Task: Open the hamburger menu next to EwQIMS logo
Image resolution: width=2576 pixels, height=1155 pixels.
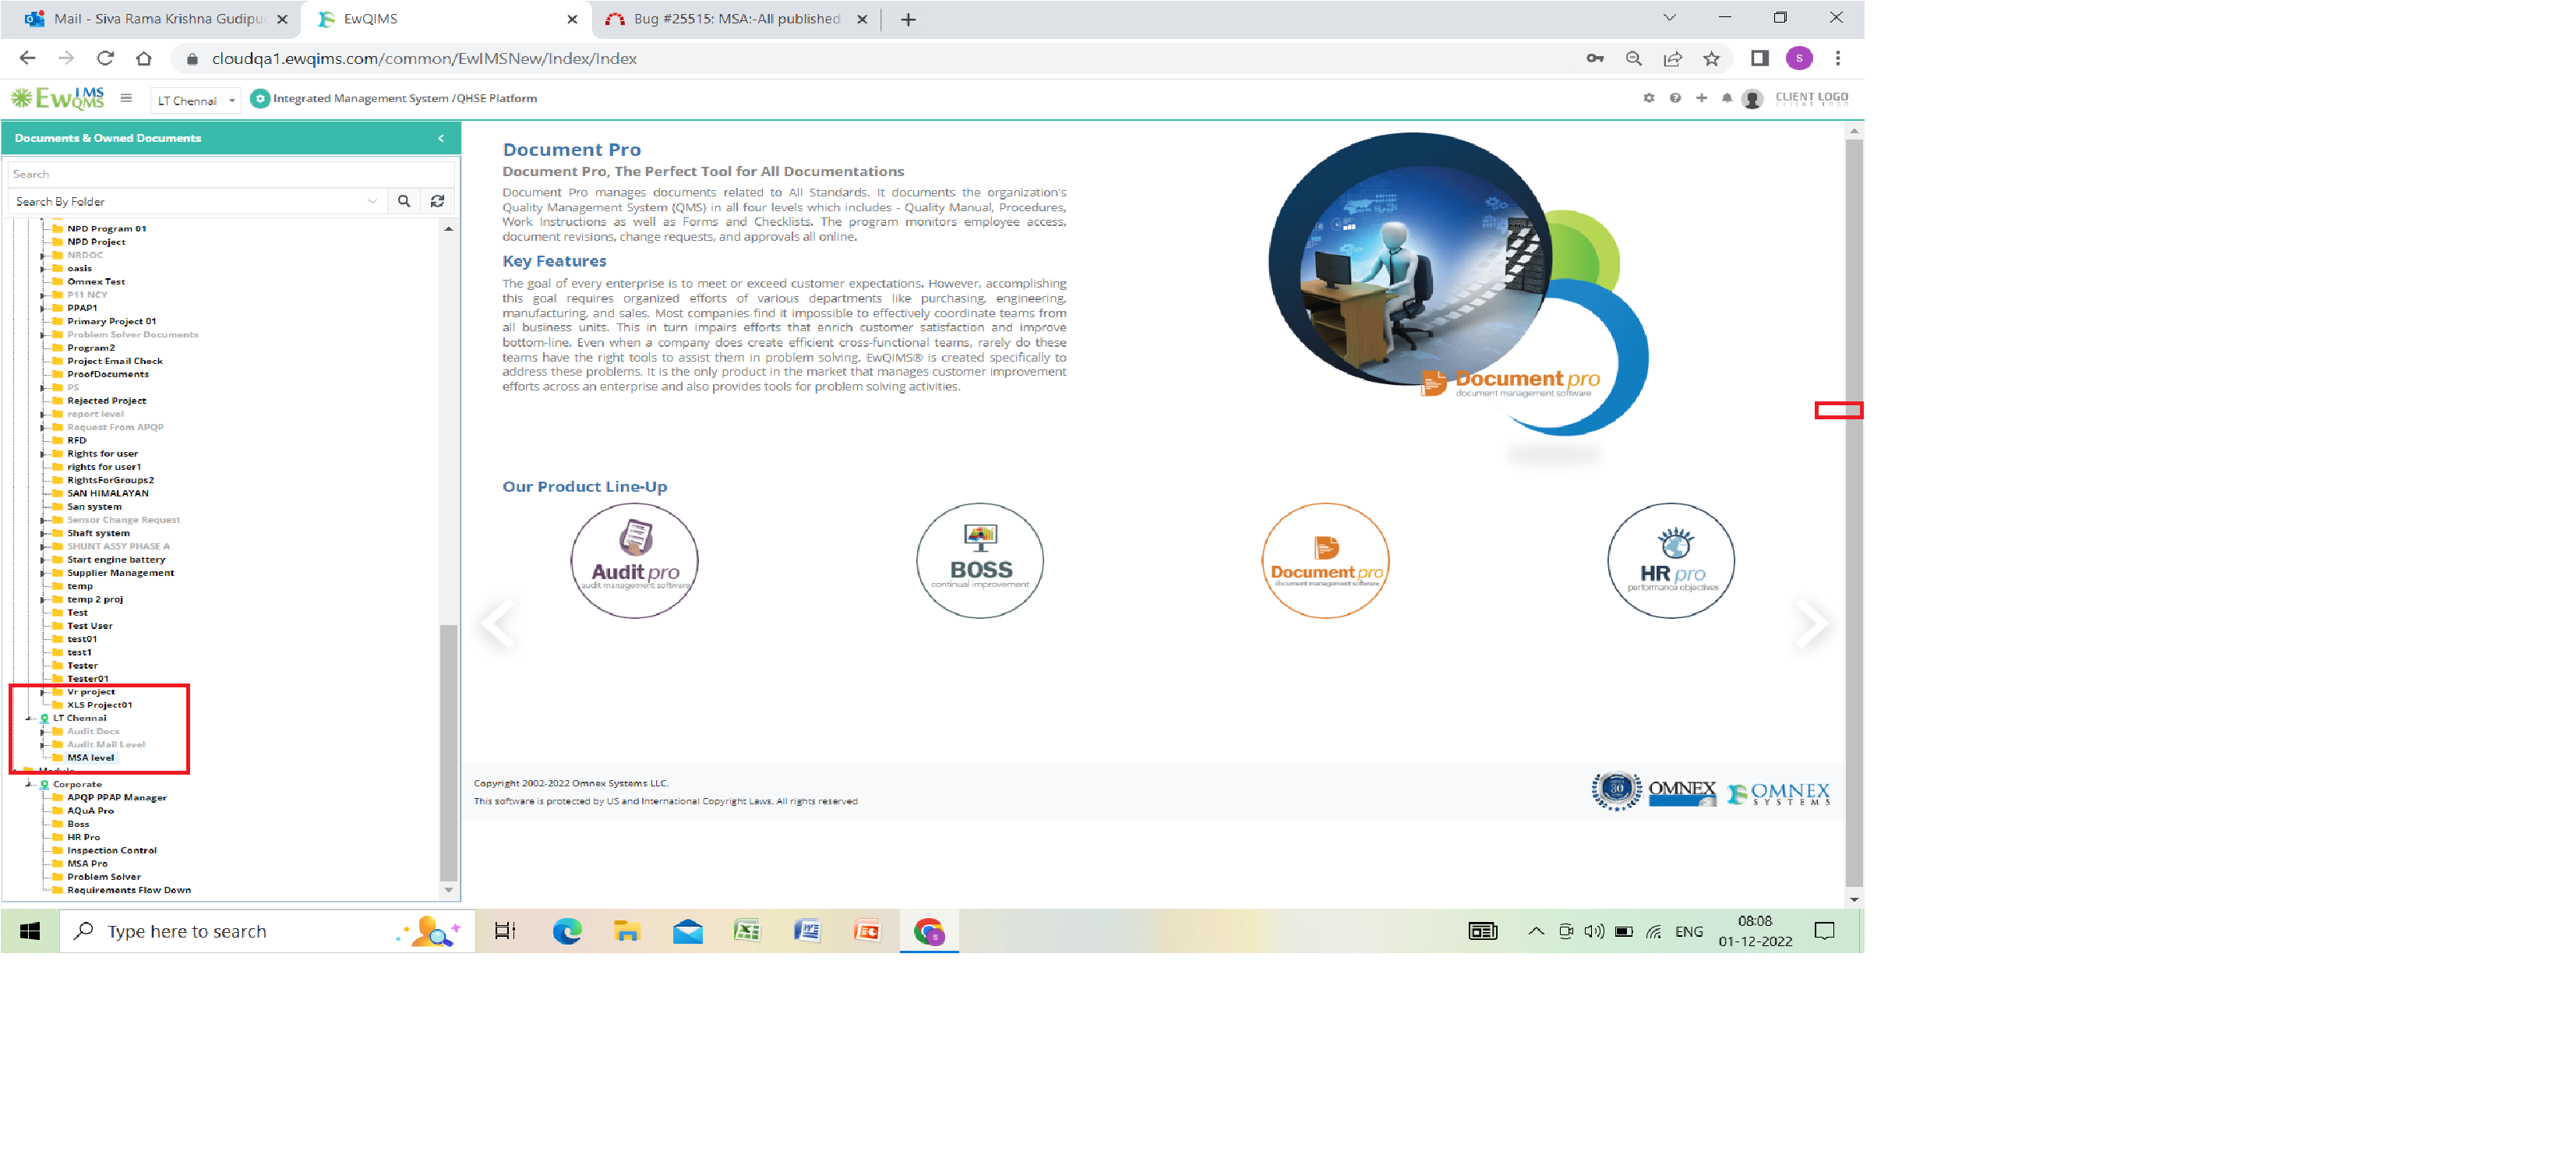Action: tap(126, 98)
